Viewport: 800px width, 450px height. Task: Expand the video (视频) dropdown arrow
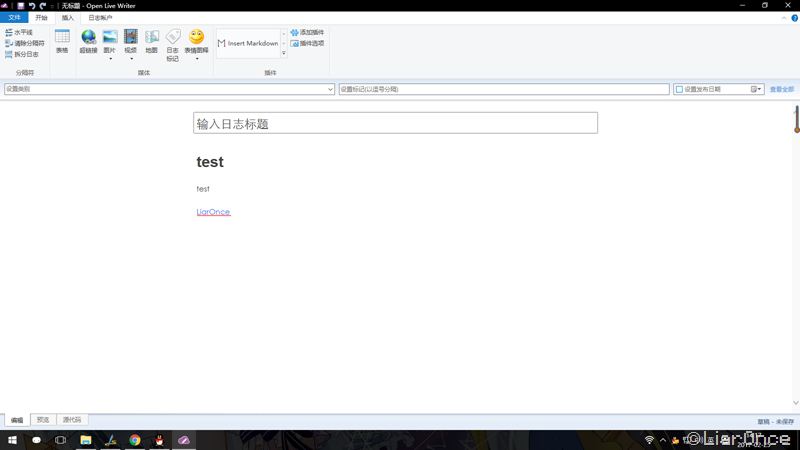(x=131, y=59)
